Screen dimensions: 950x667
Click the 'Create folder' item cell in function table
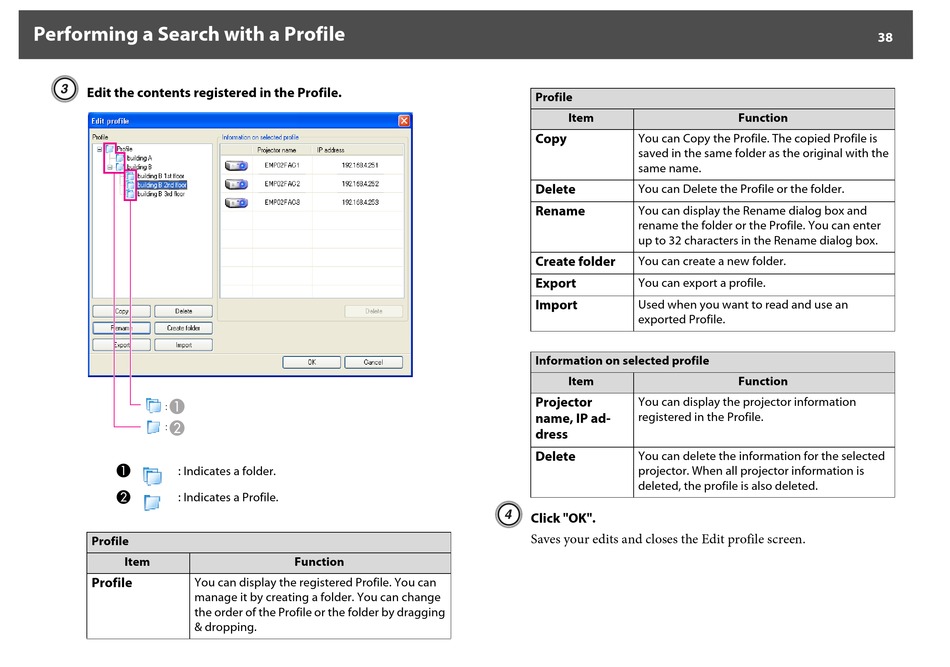[582, 262]
